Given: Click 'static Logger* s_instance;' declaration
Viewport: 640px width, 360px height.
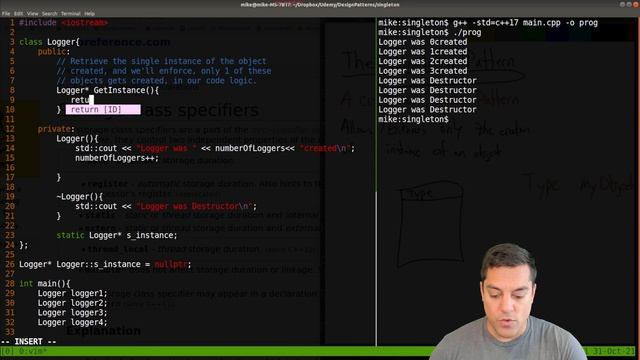Looking at the screenshot, I should pyautogui.click(x=117, y=236).
